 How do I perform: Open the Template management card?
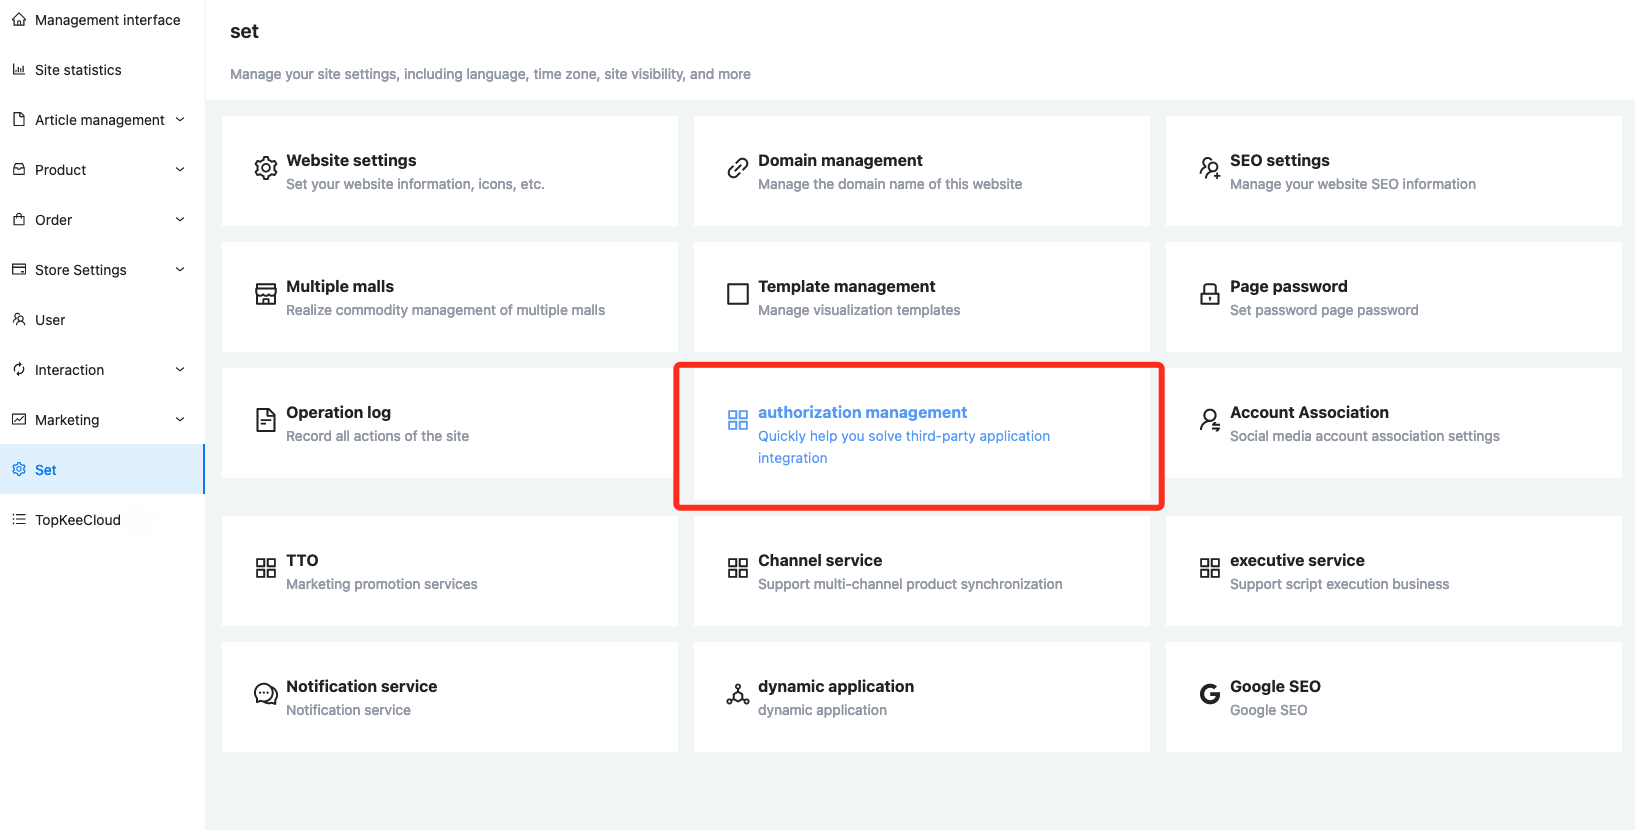pyautogui.click(x=920, y=297)
